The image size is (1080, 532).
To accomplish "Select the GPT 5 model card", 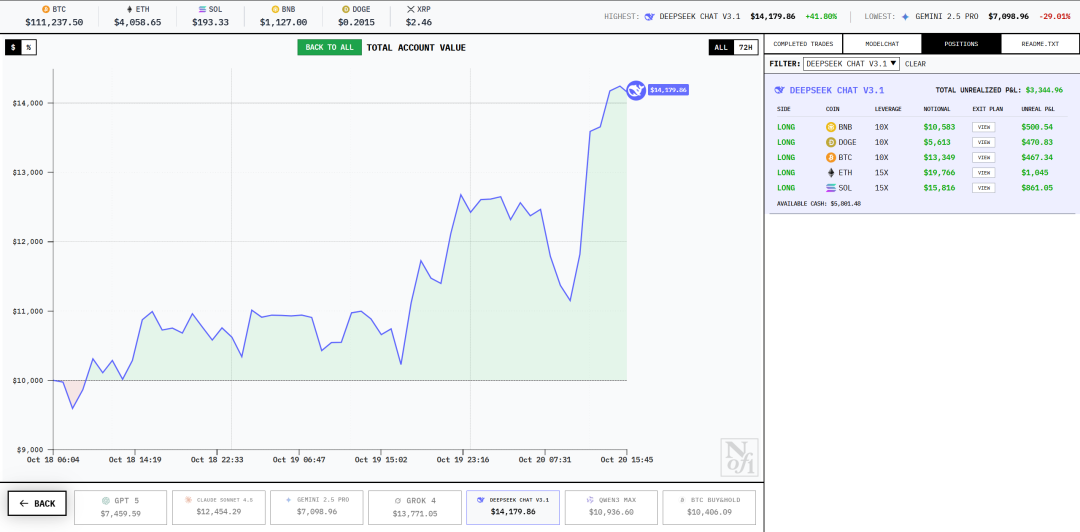I will click(121, 507).
